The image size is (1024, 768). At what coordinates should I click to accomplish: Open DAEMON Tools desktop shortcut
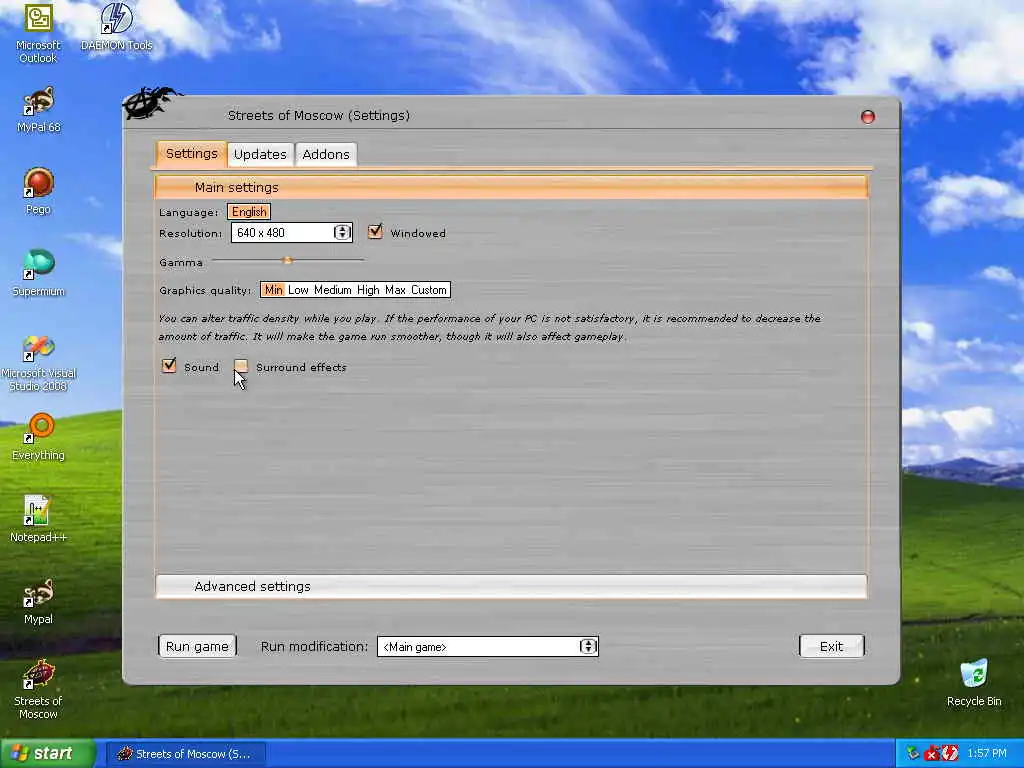pyautogui.click(x=116, y=27)
